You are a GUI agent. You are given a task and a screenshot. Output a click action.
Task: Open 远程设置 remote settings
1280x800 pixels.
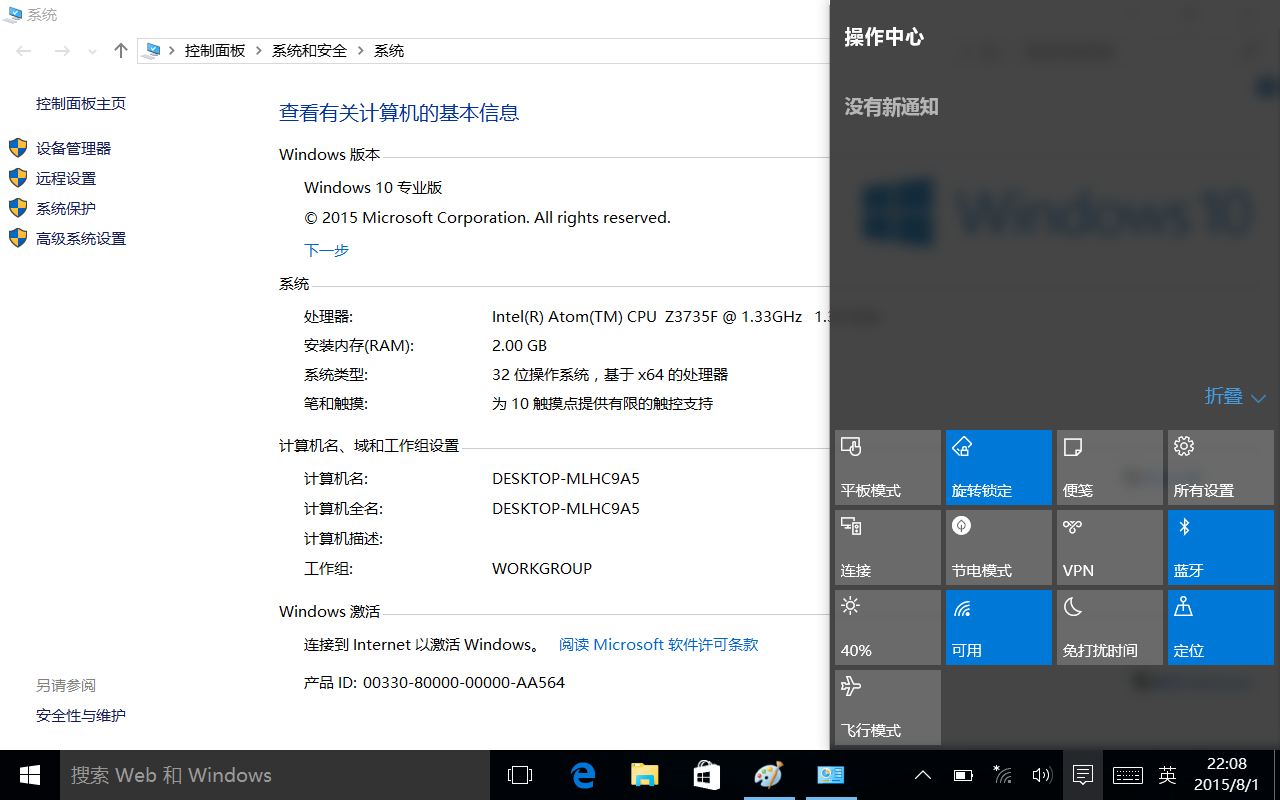66,179
